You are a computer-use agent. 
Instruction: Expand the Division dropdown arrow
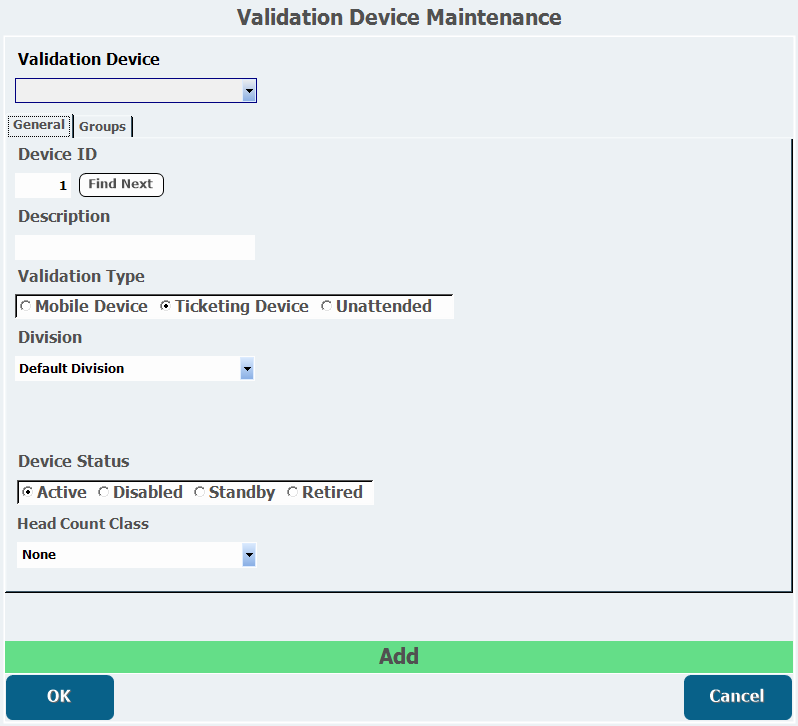(247, 368)
